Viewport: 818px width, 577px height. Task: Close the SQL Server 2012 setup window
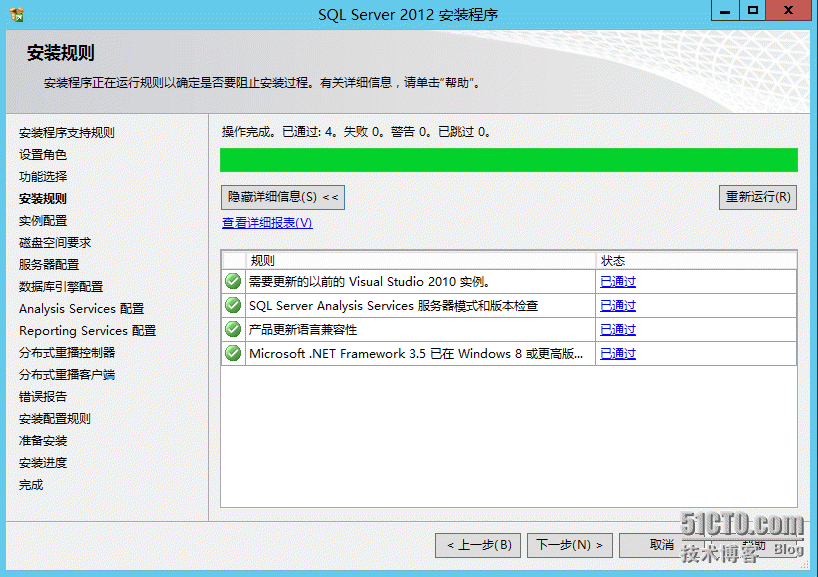788,10
